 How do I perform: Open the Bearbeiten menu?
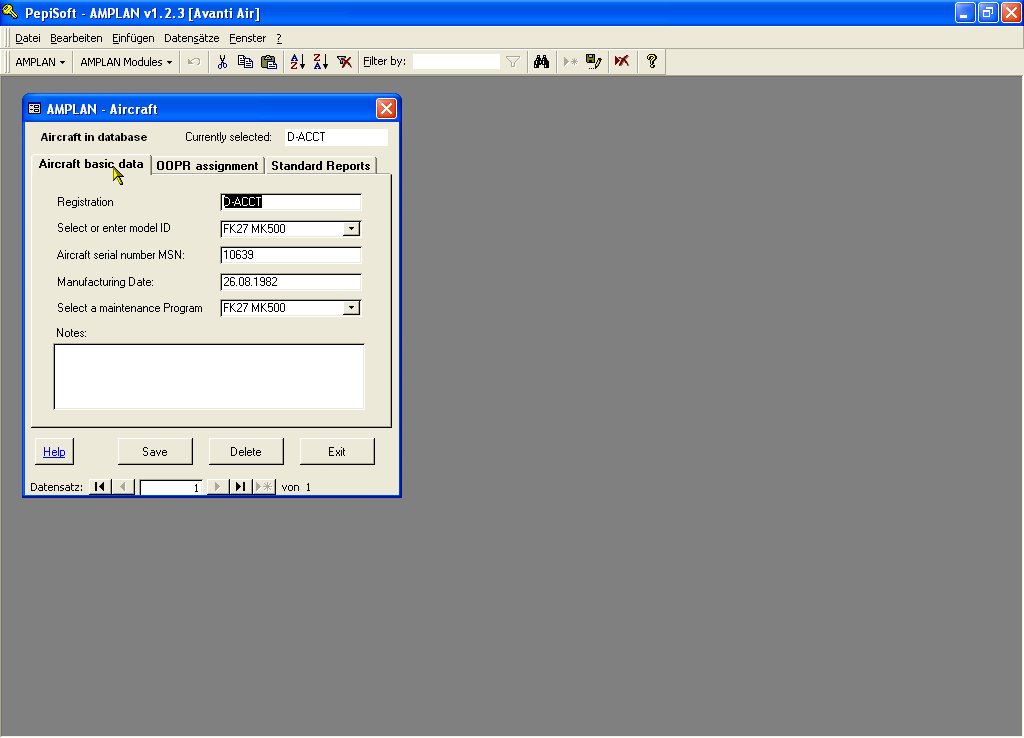click(x=76, y=38)
